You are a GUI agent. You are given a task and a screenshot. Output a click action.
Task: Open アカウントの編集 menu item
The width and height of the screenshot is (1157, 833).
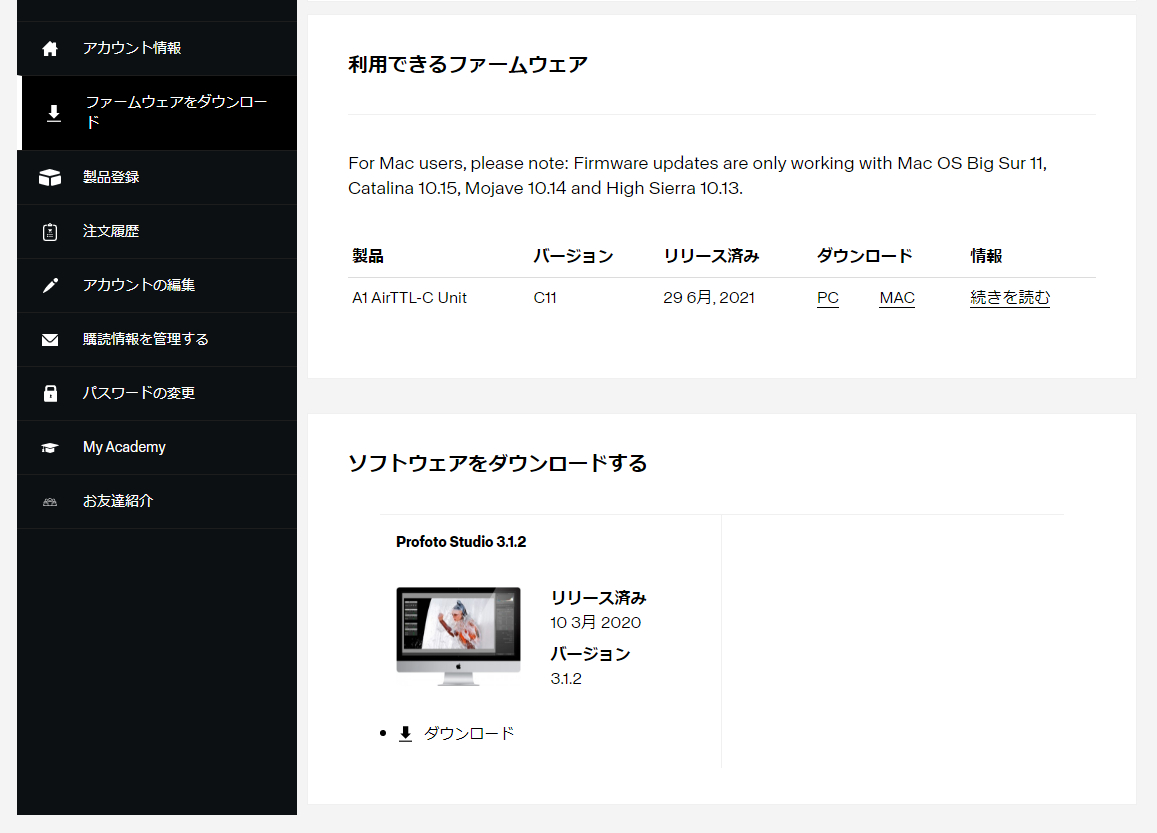[156, 286]
